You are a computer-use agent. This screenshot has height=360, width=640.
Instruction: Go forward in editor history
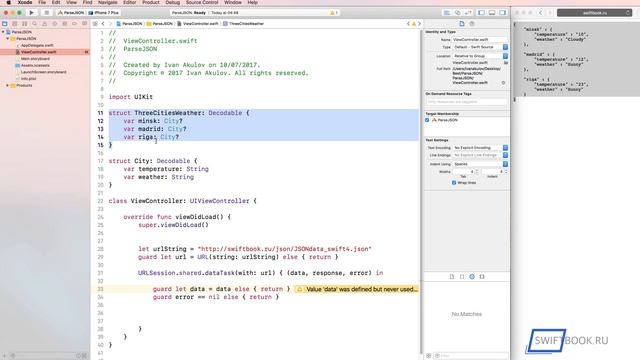pos(110,24)
